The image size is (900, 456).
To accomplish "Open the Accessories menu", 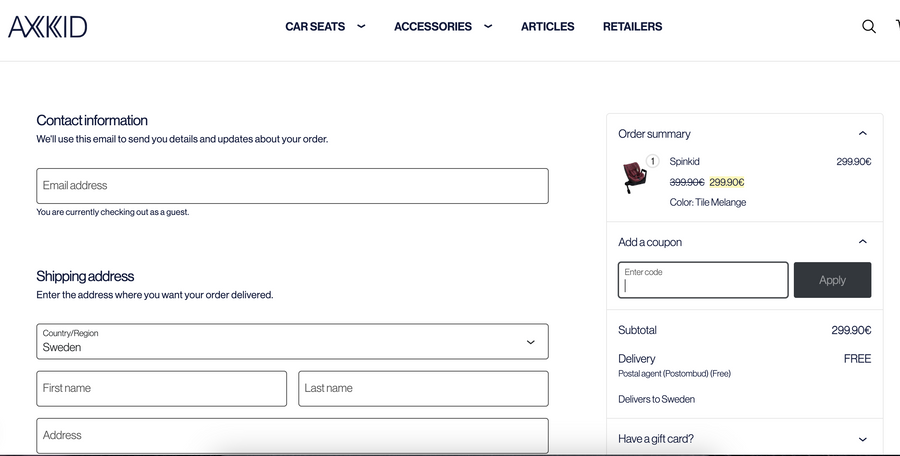I will tap(432, 27).
